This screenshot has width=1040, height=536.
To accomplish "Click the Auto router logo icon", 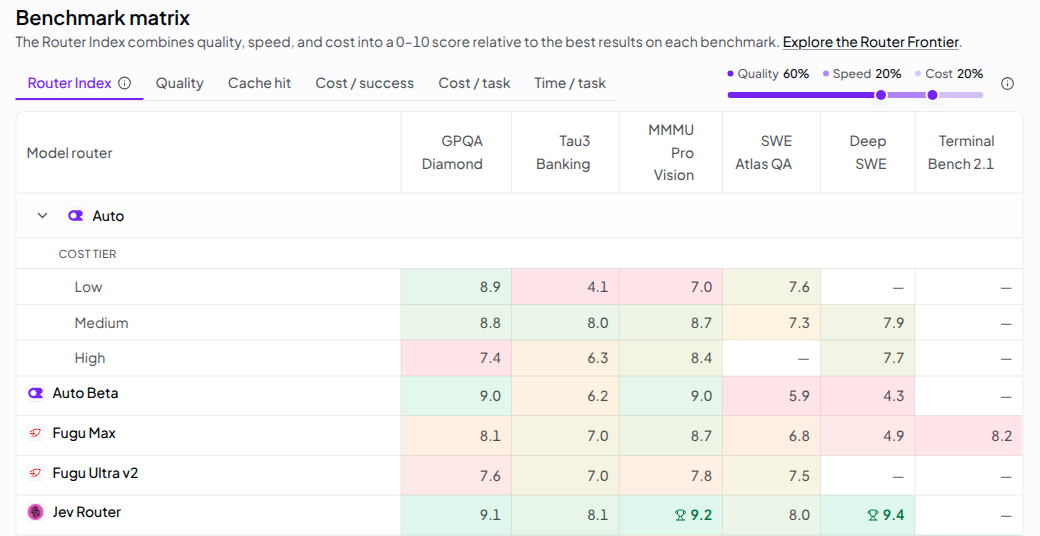I will pos(76,216).
